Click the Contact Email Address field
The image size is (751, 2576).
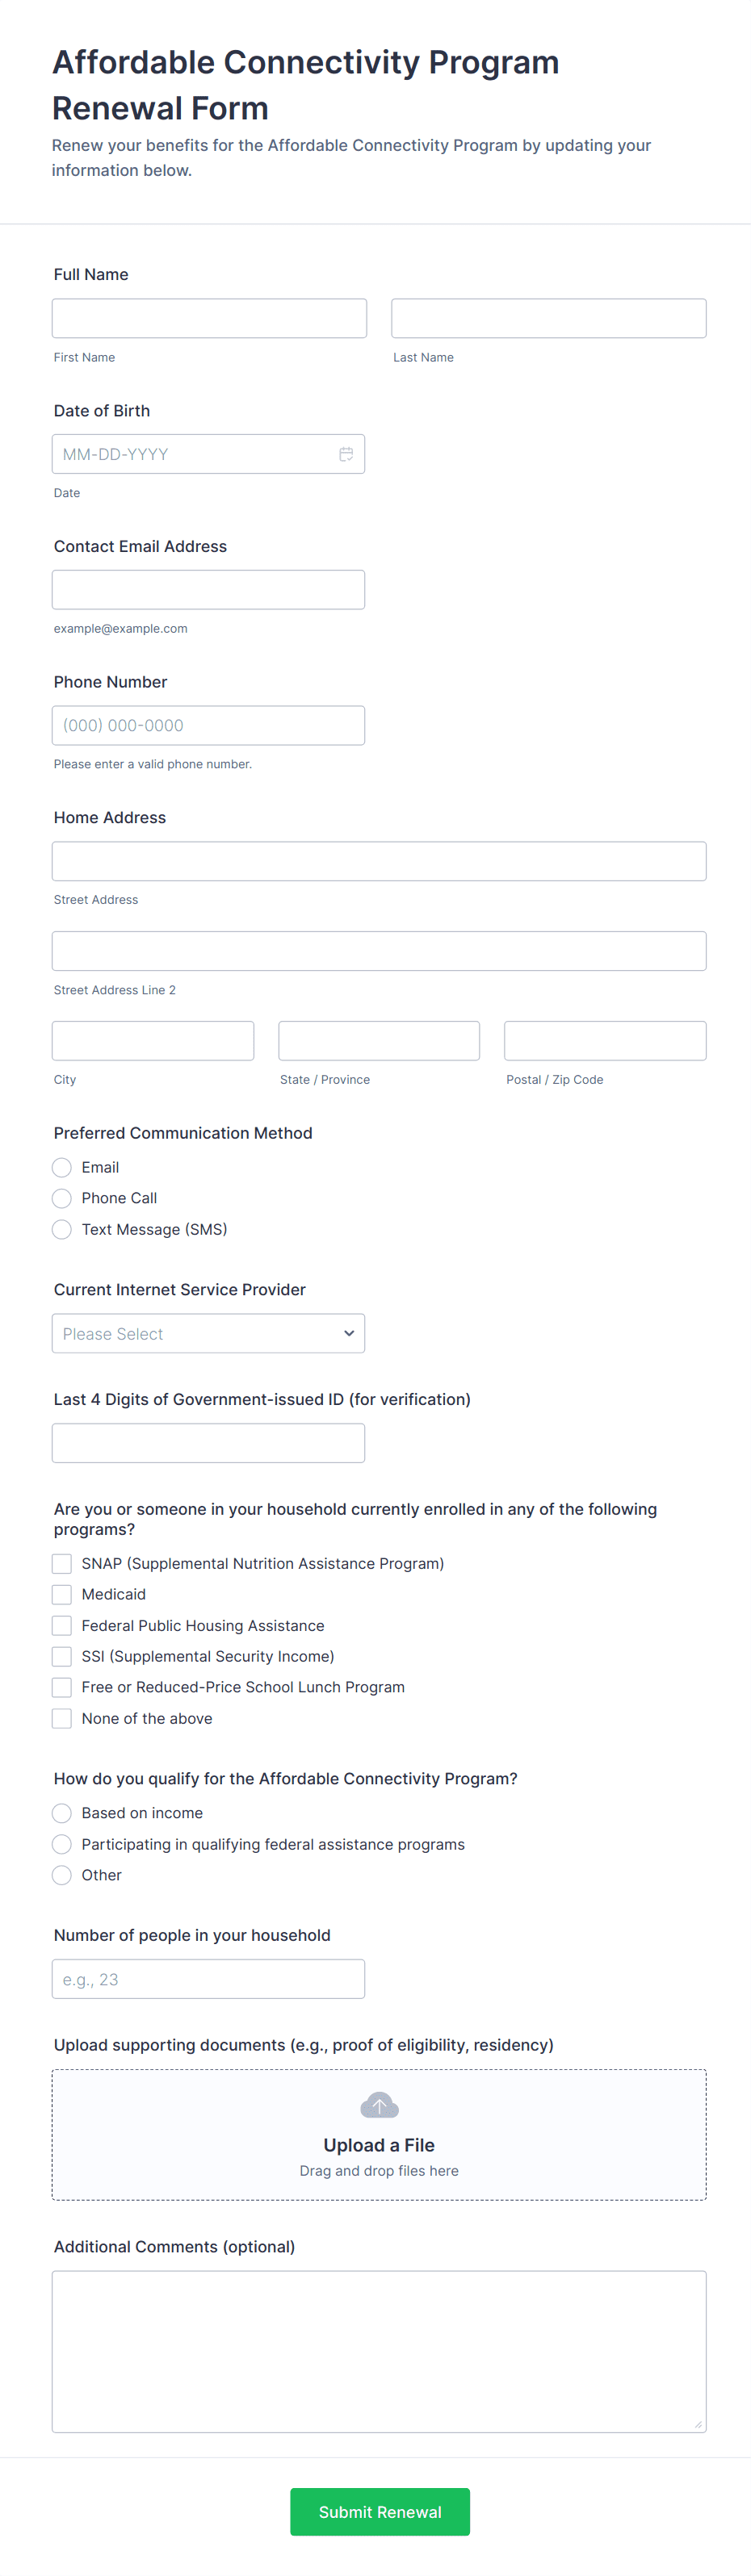(208, 590)
